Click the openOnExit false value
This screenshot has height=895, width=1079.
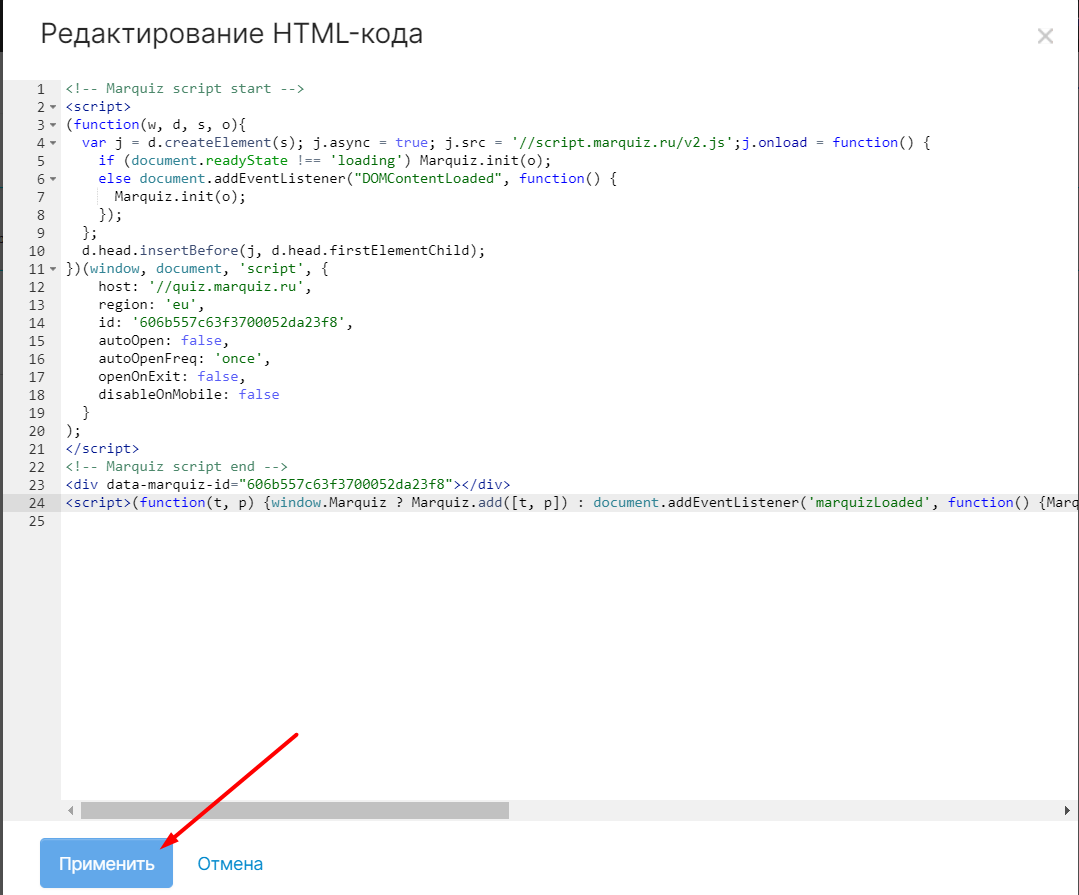pos(217,376)
